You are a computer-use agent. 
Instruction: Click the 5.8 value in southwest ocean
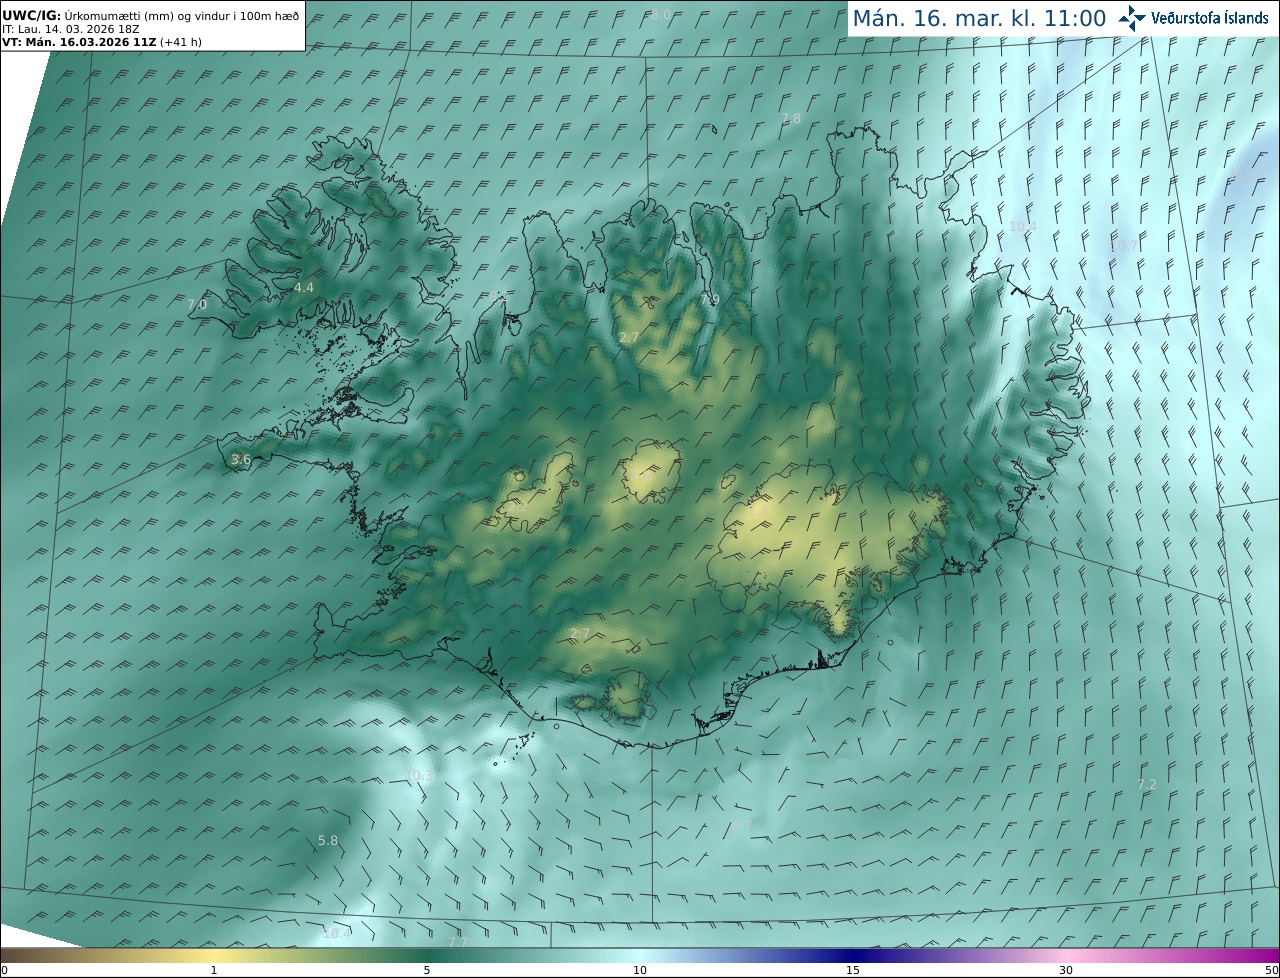pos(328,841)
